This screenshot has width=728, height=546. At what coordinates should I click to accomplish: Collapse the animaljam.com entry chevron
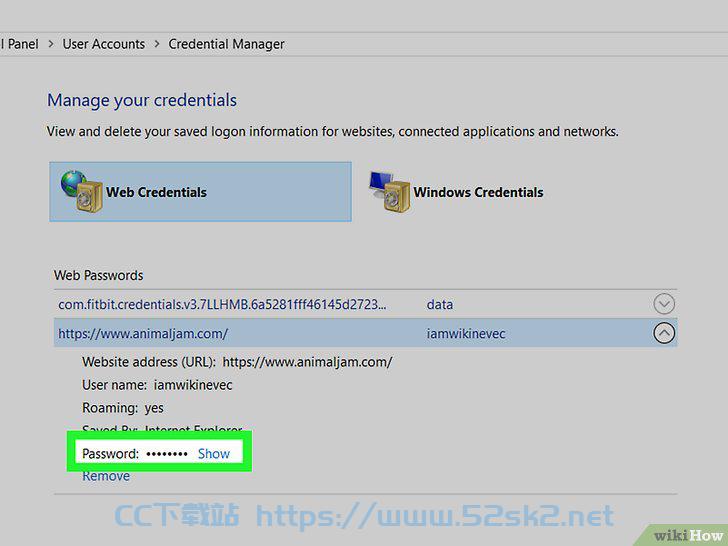point(664,333)
